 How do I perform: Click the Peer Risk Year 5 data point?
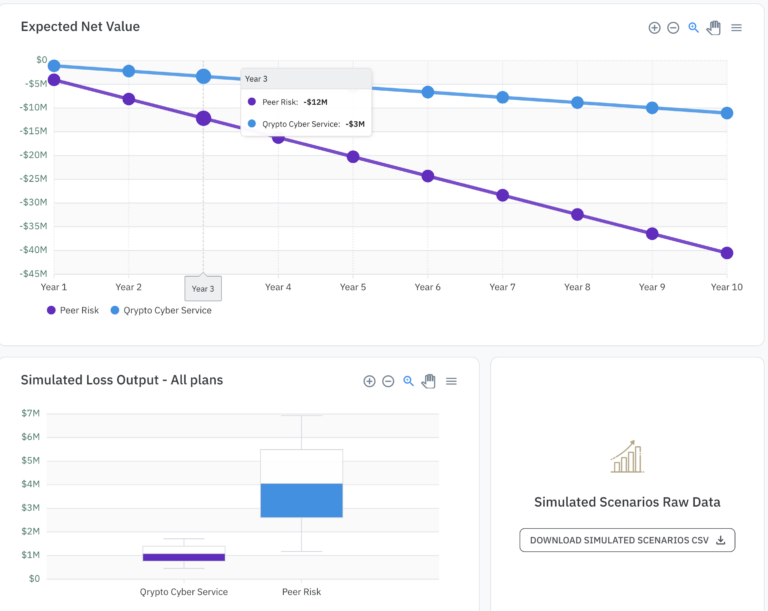click(x=353, y=157)
